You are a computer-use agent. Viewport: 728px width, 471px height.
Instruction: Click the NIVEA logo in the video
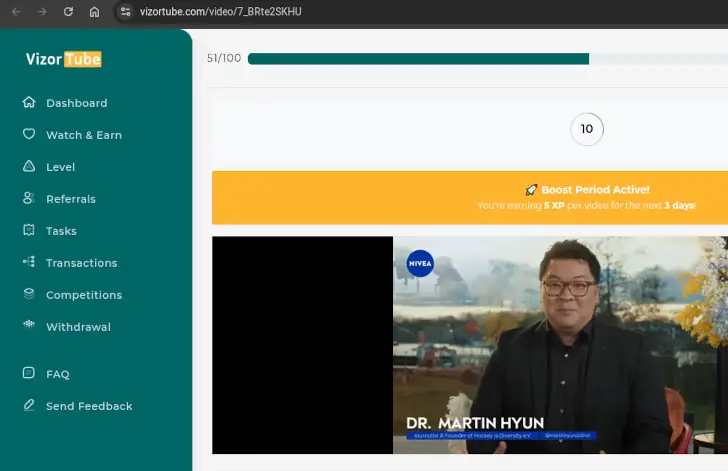(420, 263)
